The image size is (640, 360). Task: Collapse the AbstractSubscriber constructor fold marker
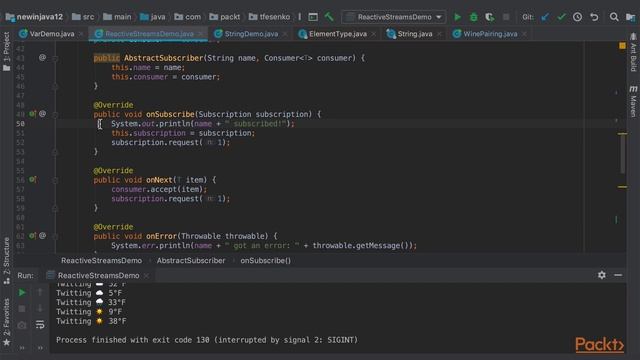(x=55, y=58)
